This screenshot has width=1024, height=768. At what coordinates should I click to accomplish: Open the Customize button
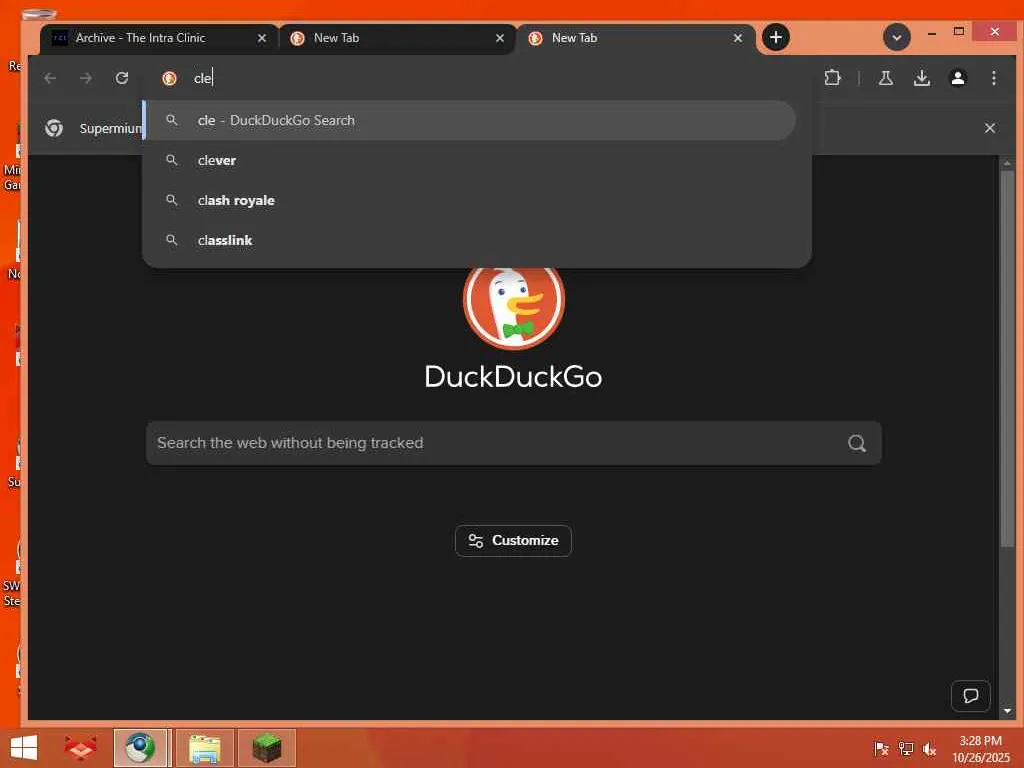(513, 541)
